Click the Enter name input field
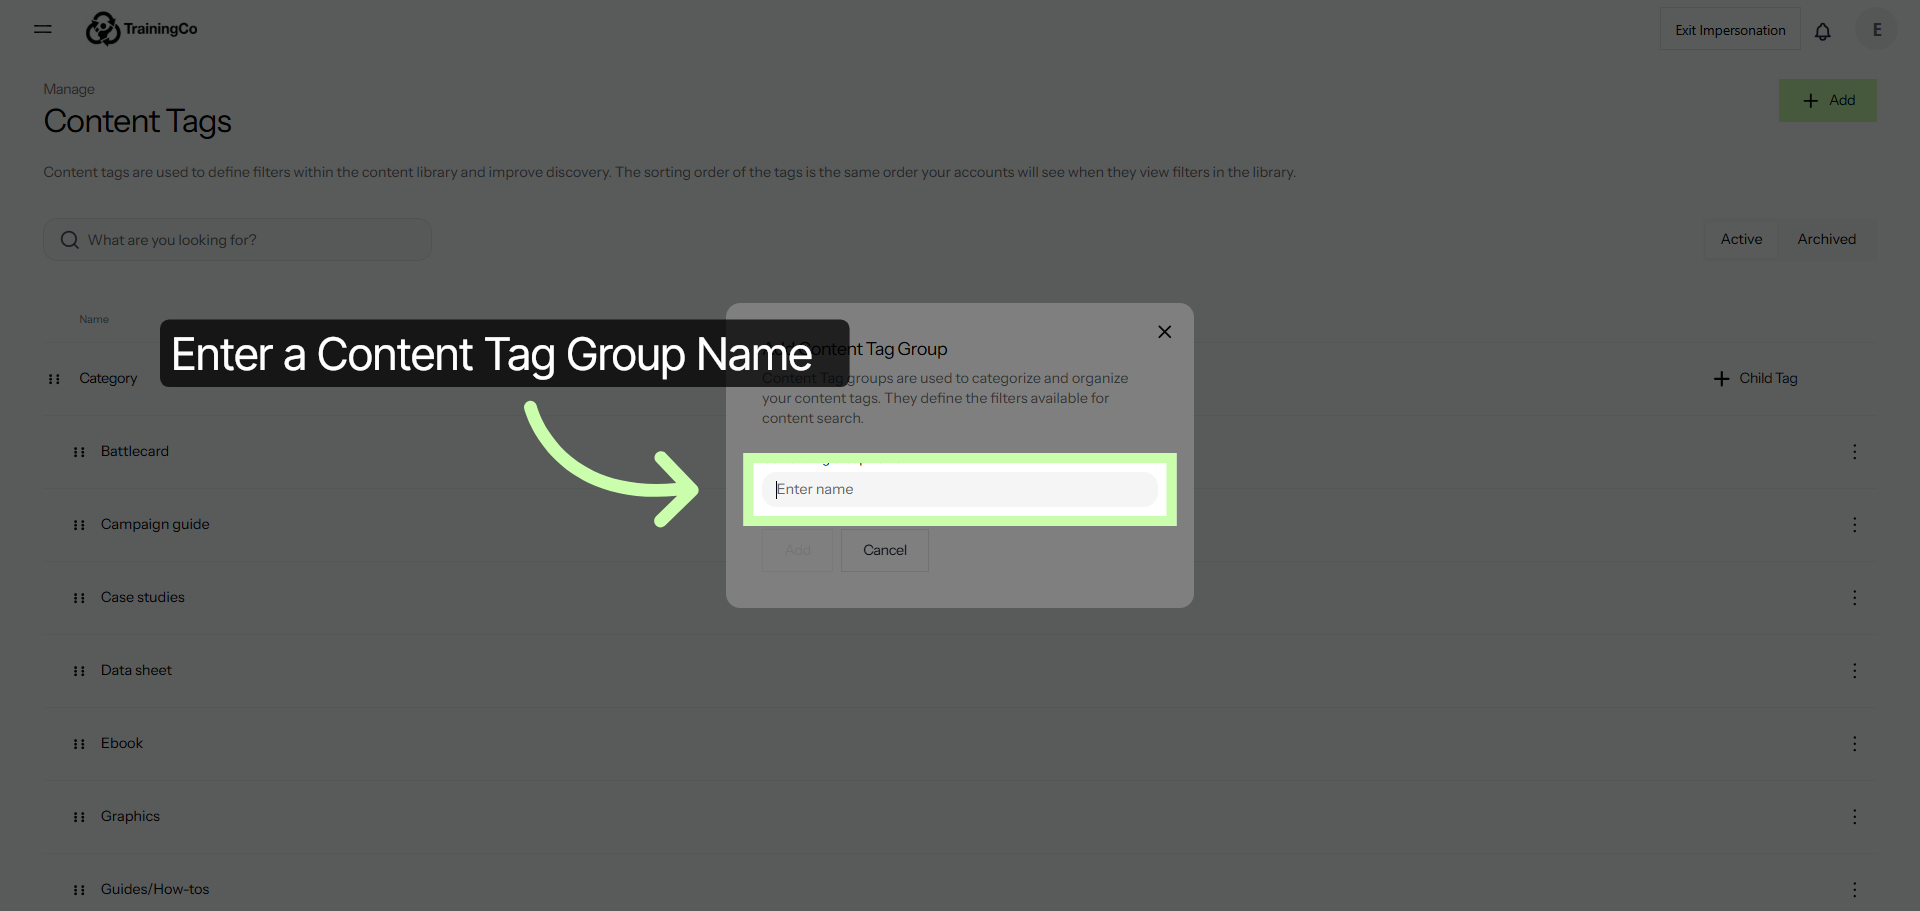The image size is (1920, 911). (960, 489)
